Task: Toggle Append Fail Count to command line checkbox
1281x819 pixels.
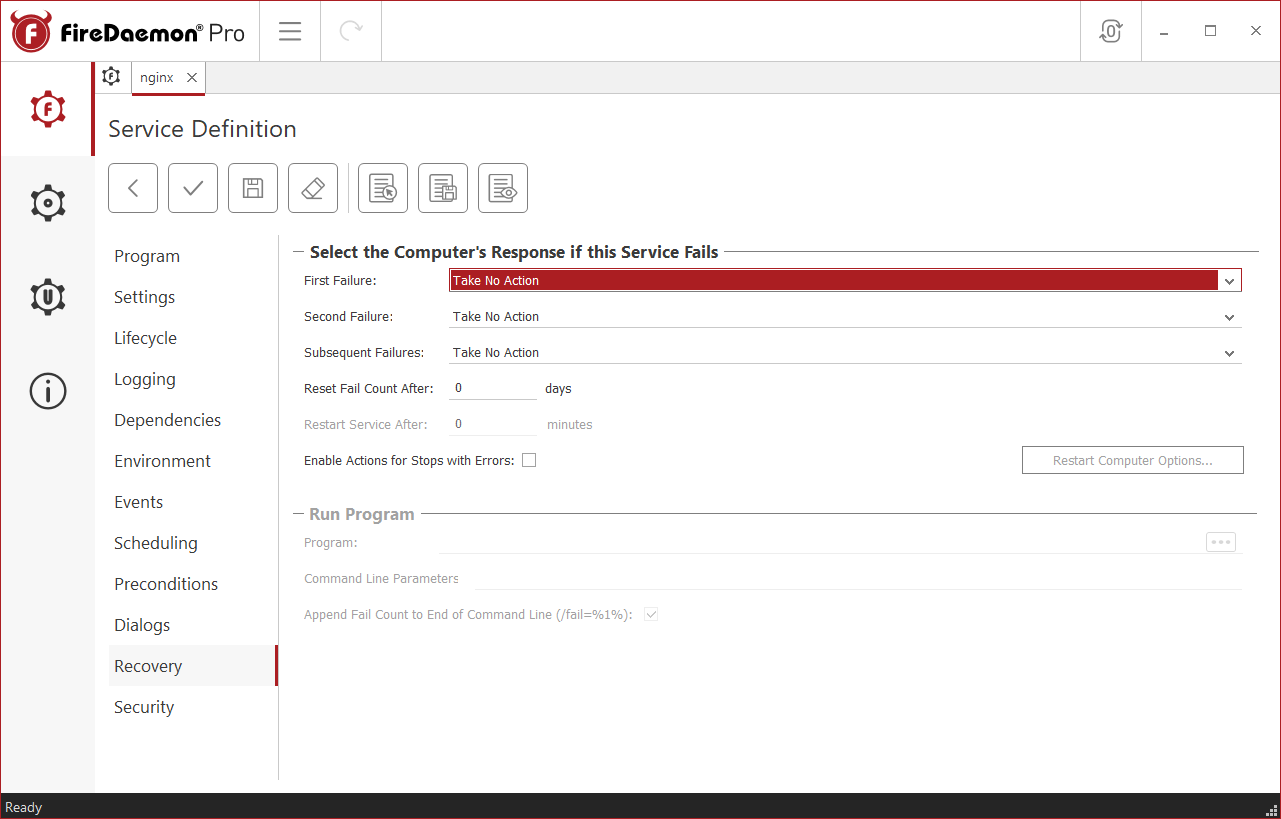Action: (651, 614)
